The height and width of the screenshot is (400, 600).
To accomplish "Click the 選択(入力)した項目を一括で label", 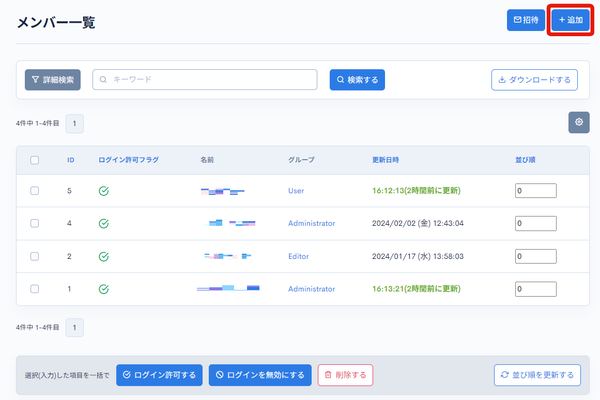I will [67, 376].
